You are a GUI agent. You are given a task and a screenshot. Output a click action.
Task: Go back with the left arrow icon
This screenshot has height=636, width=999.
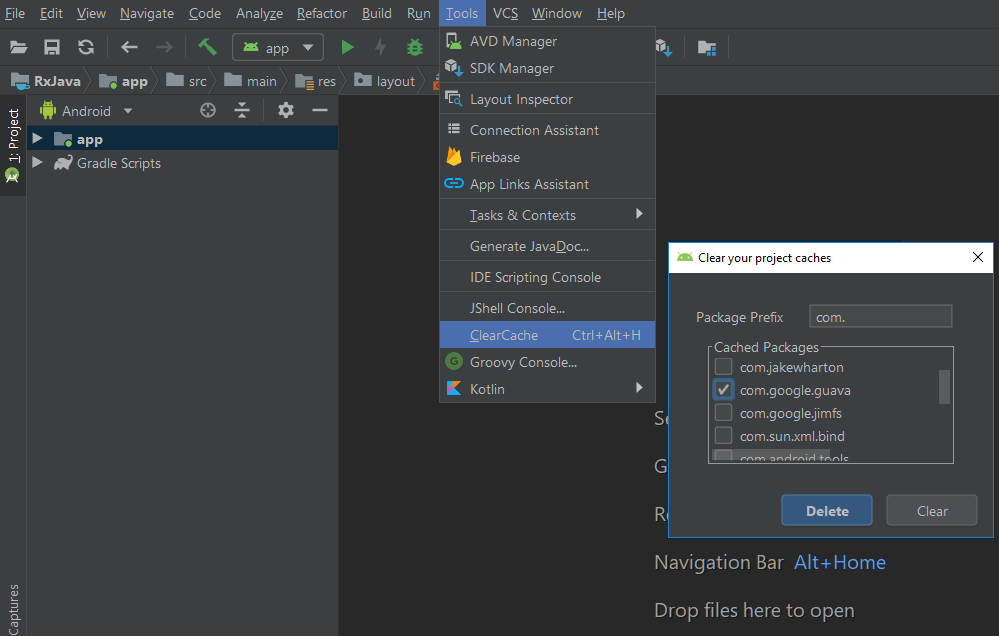coord(129,47)
